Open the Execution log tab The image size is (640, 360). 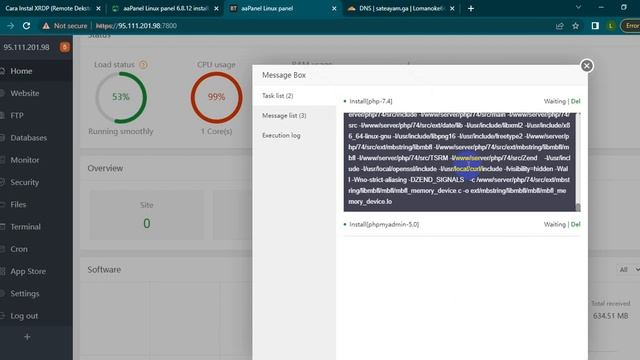(294, 135)
